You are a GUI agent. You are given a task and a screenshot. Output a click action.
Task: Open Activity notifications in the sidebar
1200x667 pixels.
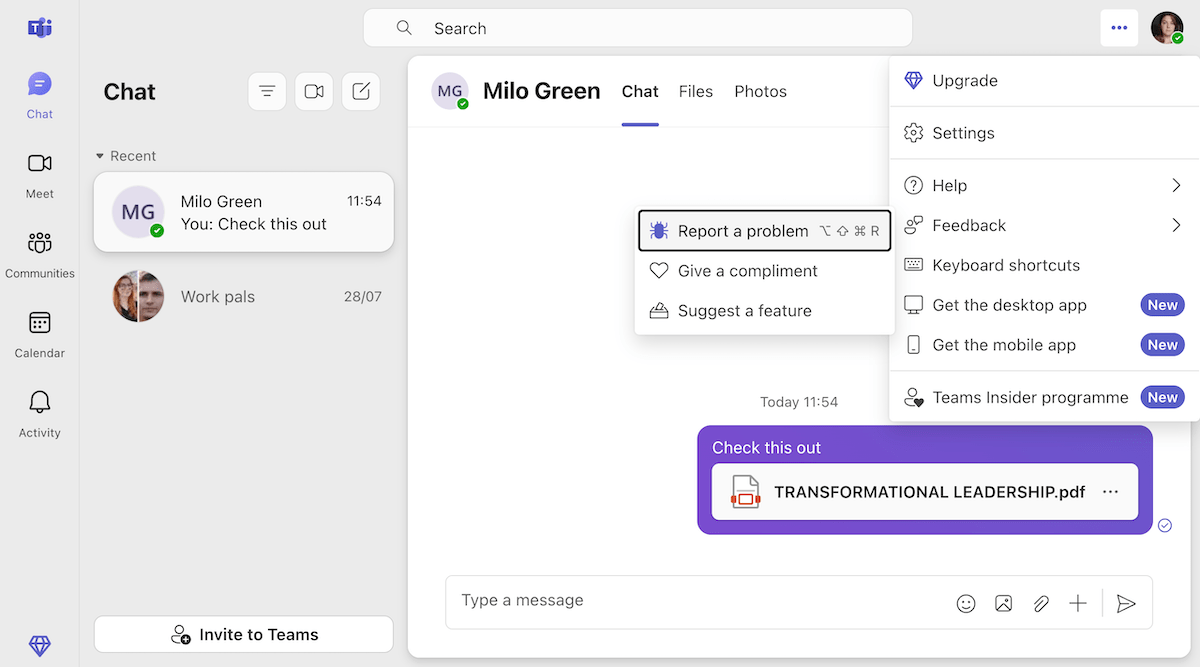(x=40, y=415)
